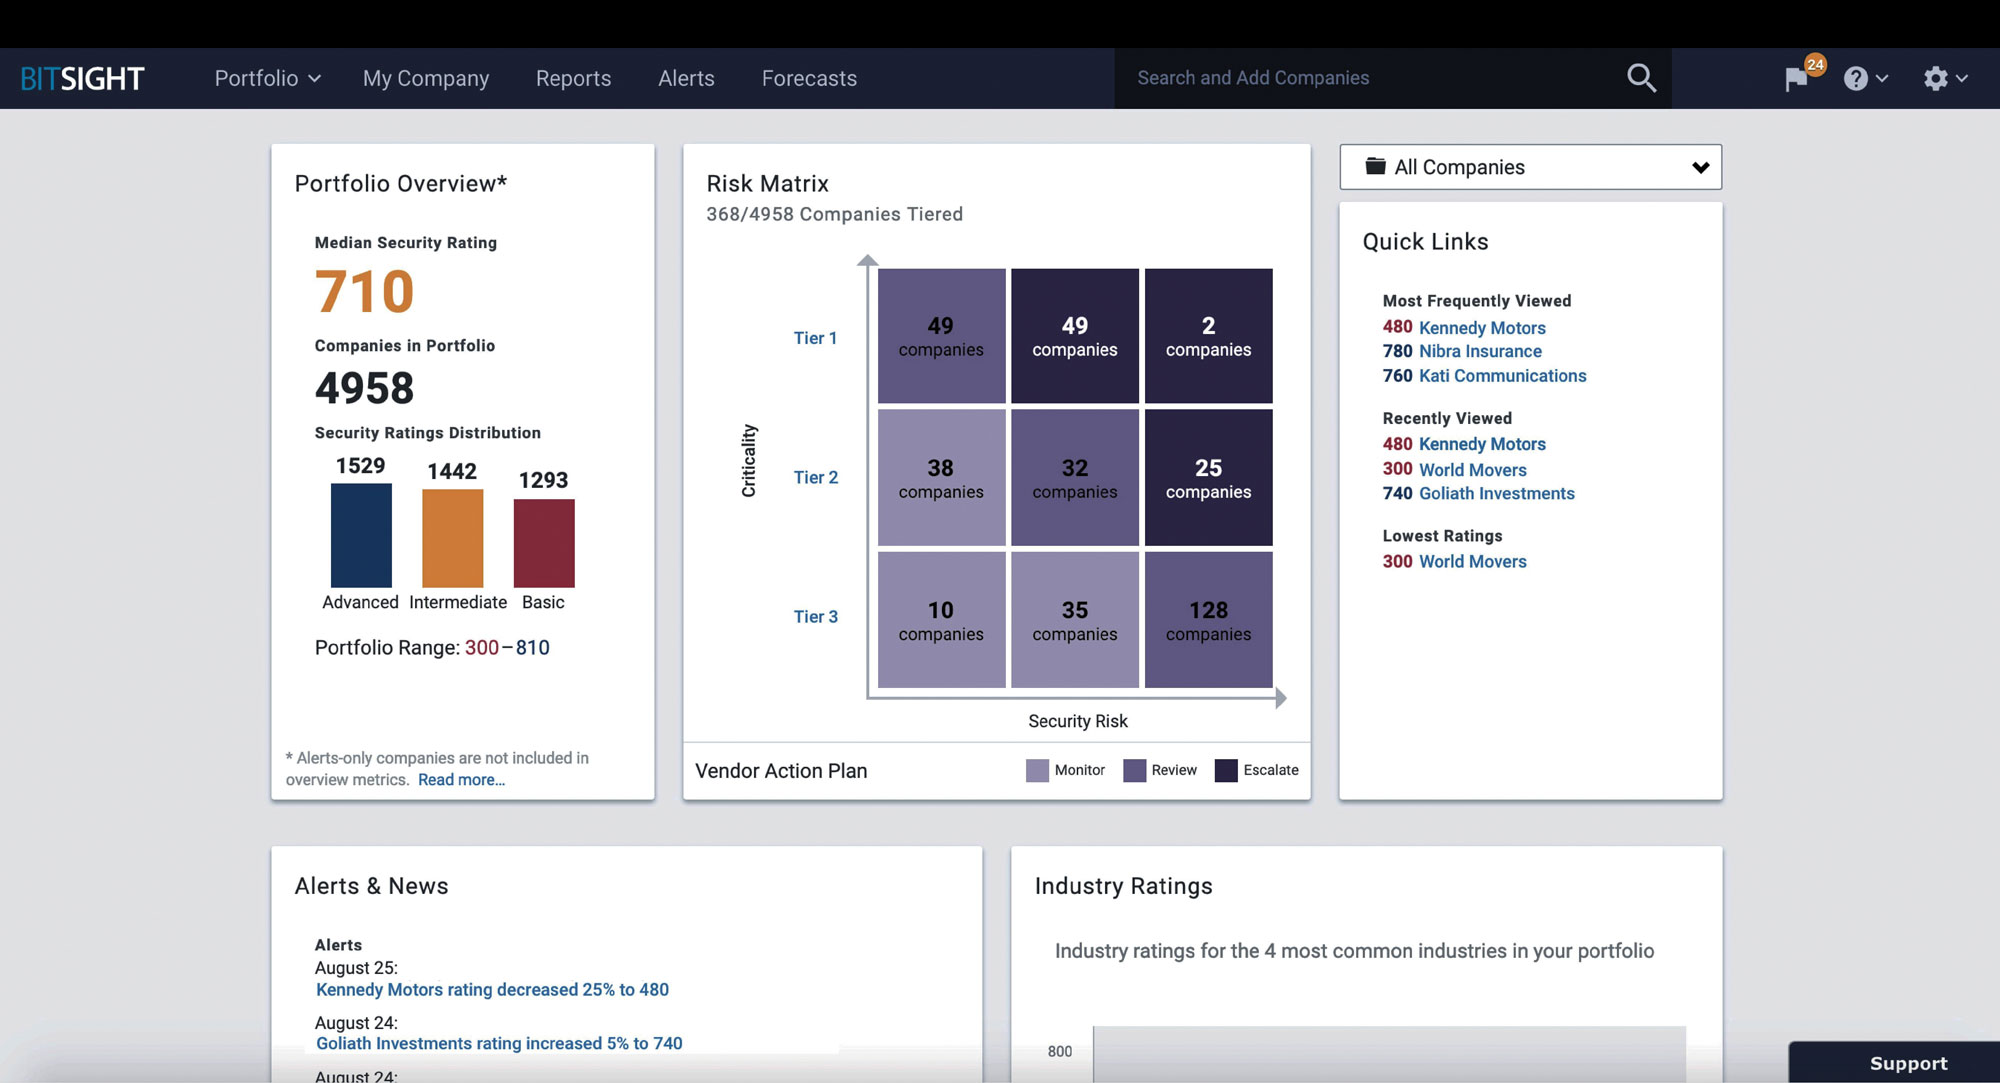
Task: Open the All Companies dropdown
Action: 1701,167
